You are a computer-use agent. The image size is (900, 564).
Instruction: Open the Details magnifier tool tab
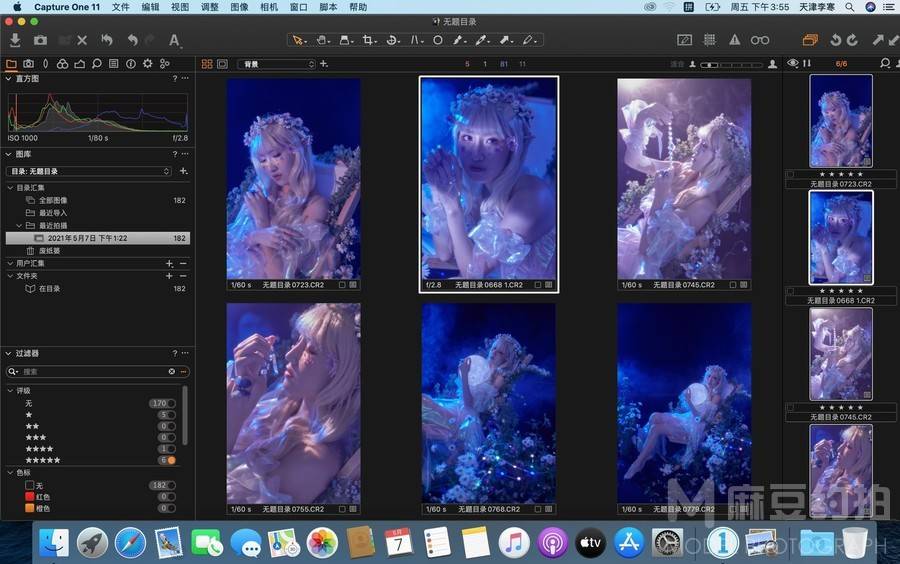(97, 64)
